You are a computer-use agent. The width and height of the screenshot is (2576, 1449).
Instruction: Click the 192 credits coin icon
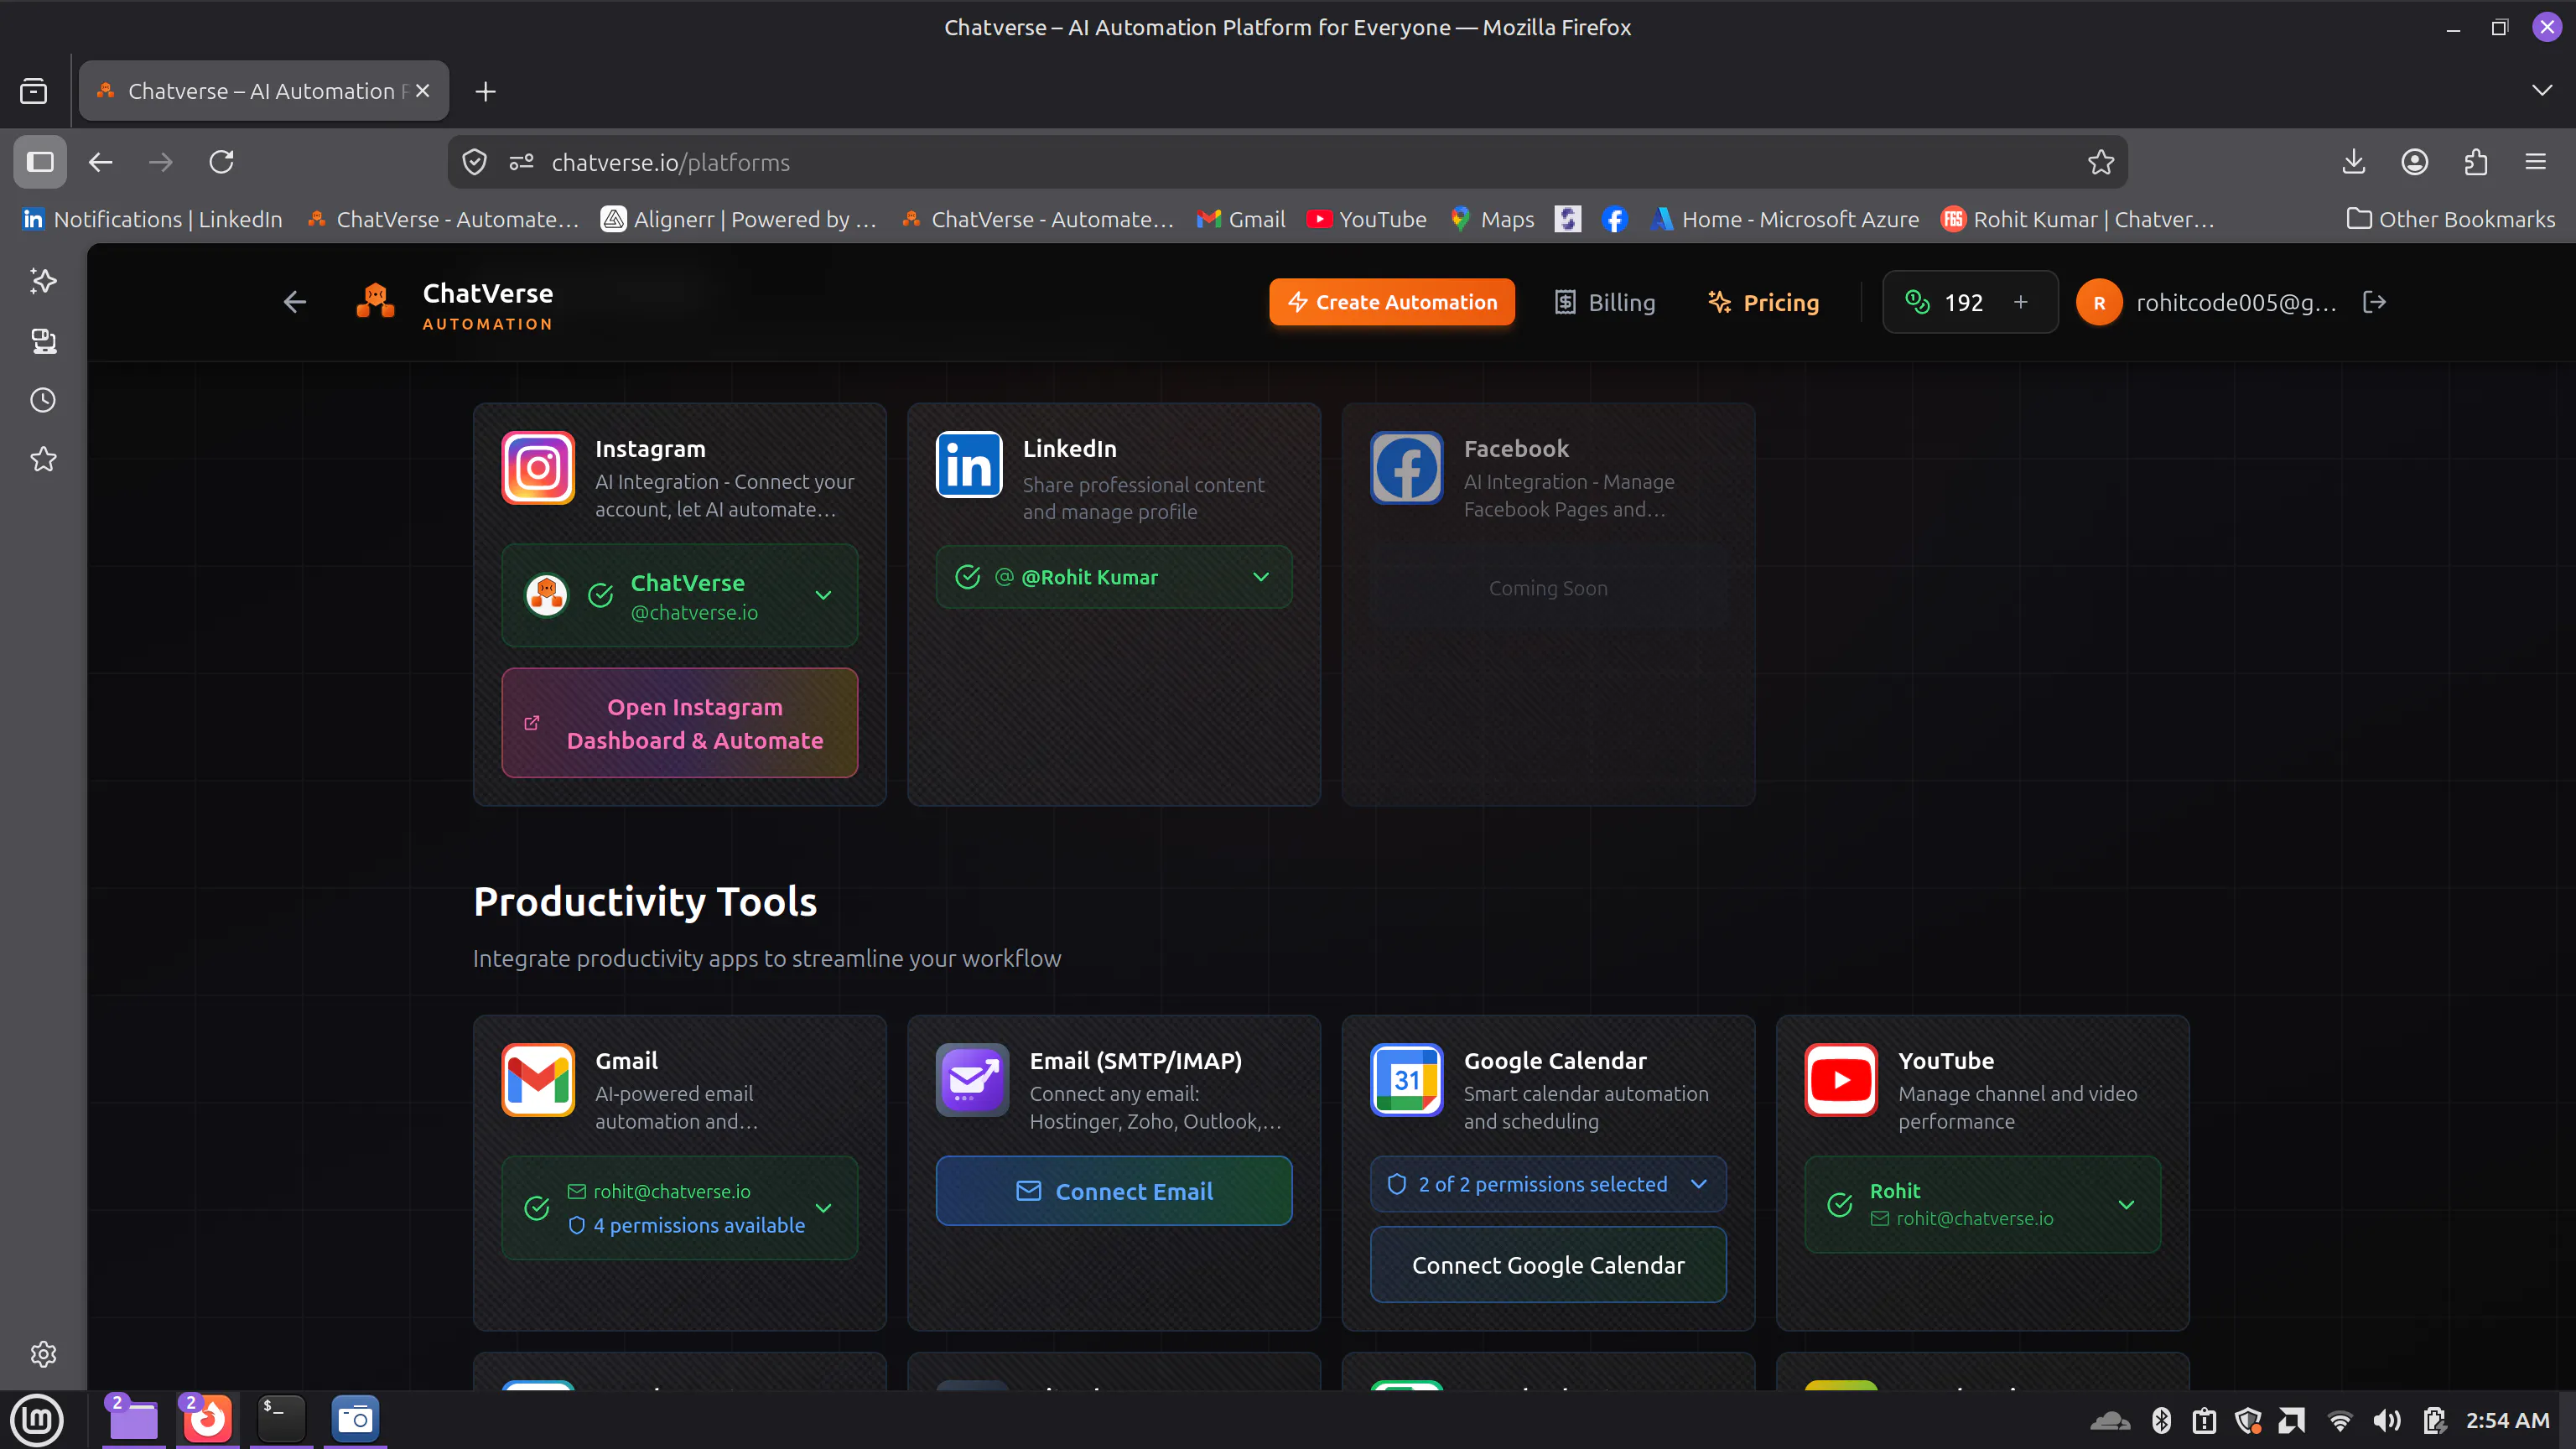coord(1917,302)
